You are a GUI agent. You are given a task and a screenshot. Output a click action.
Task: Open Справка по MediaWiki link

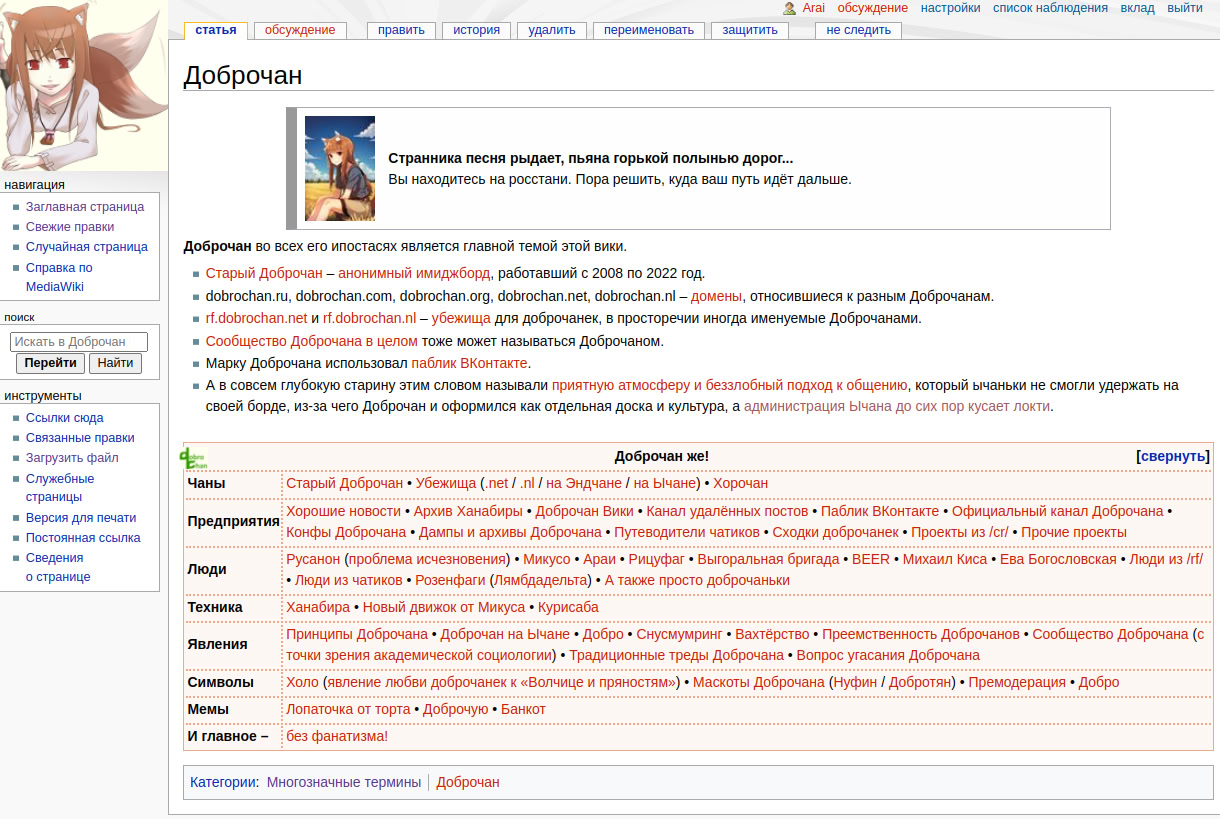tap(59, 277)
